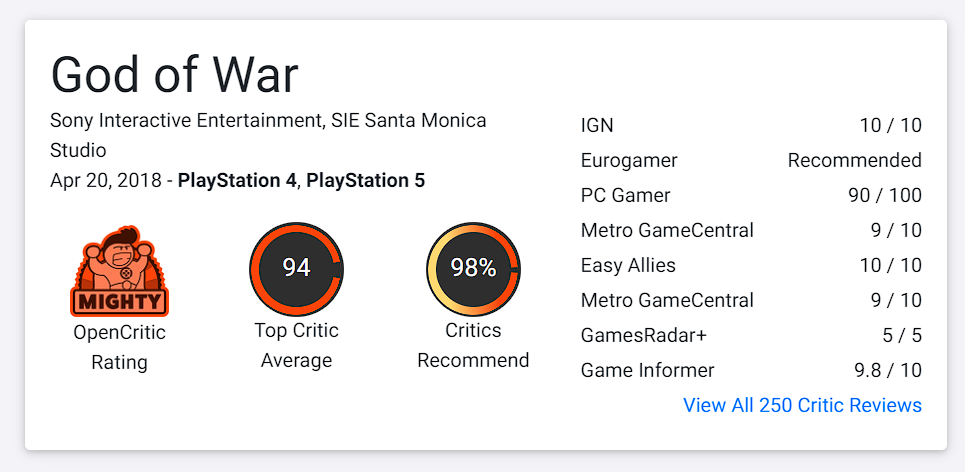Viewport: 965px width, 472px height.
Task: Open the Easy Allies review
Action: tap(628, 265)
